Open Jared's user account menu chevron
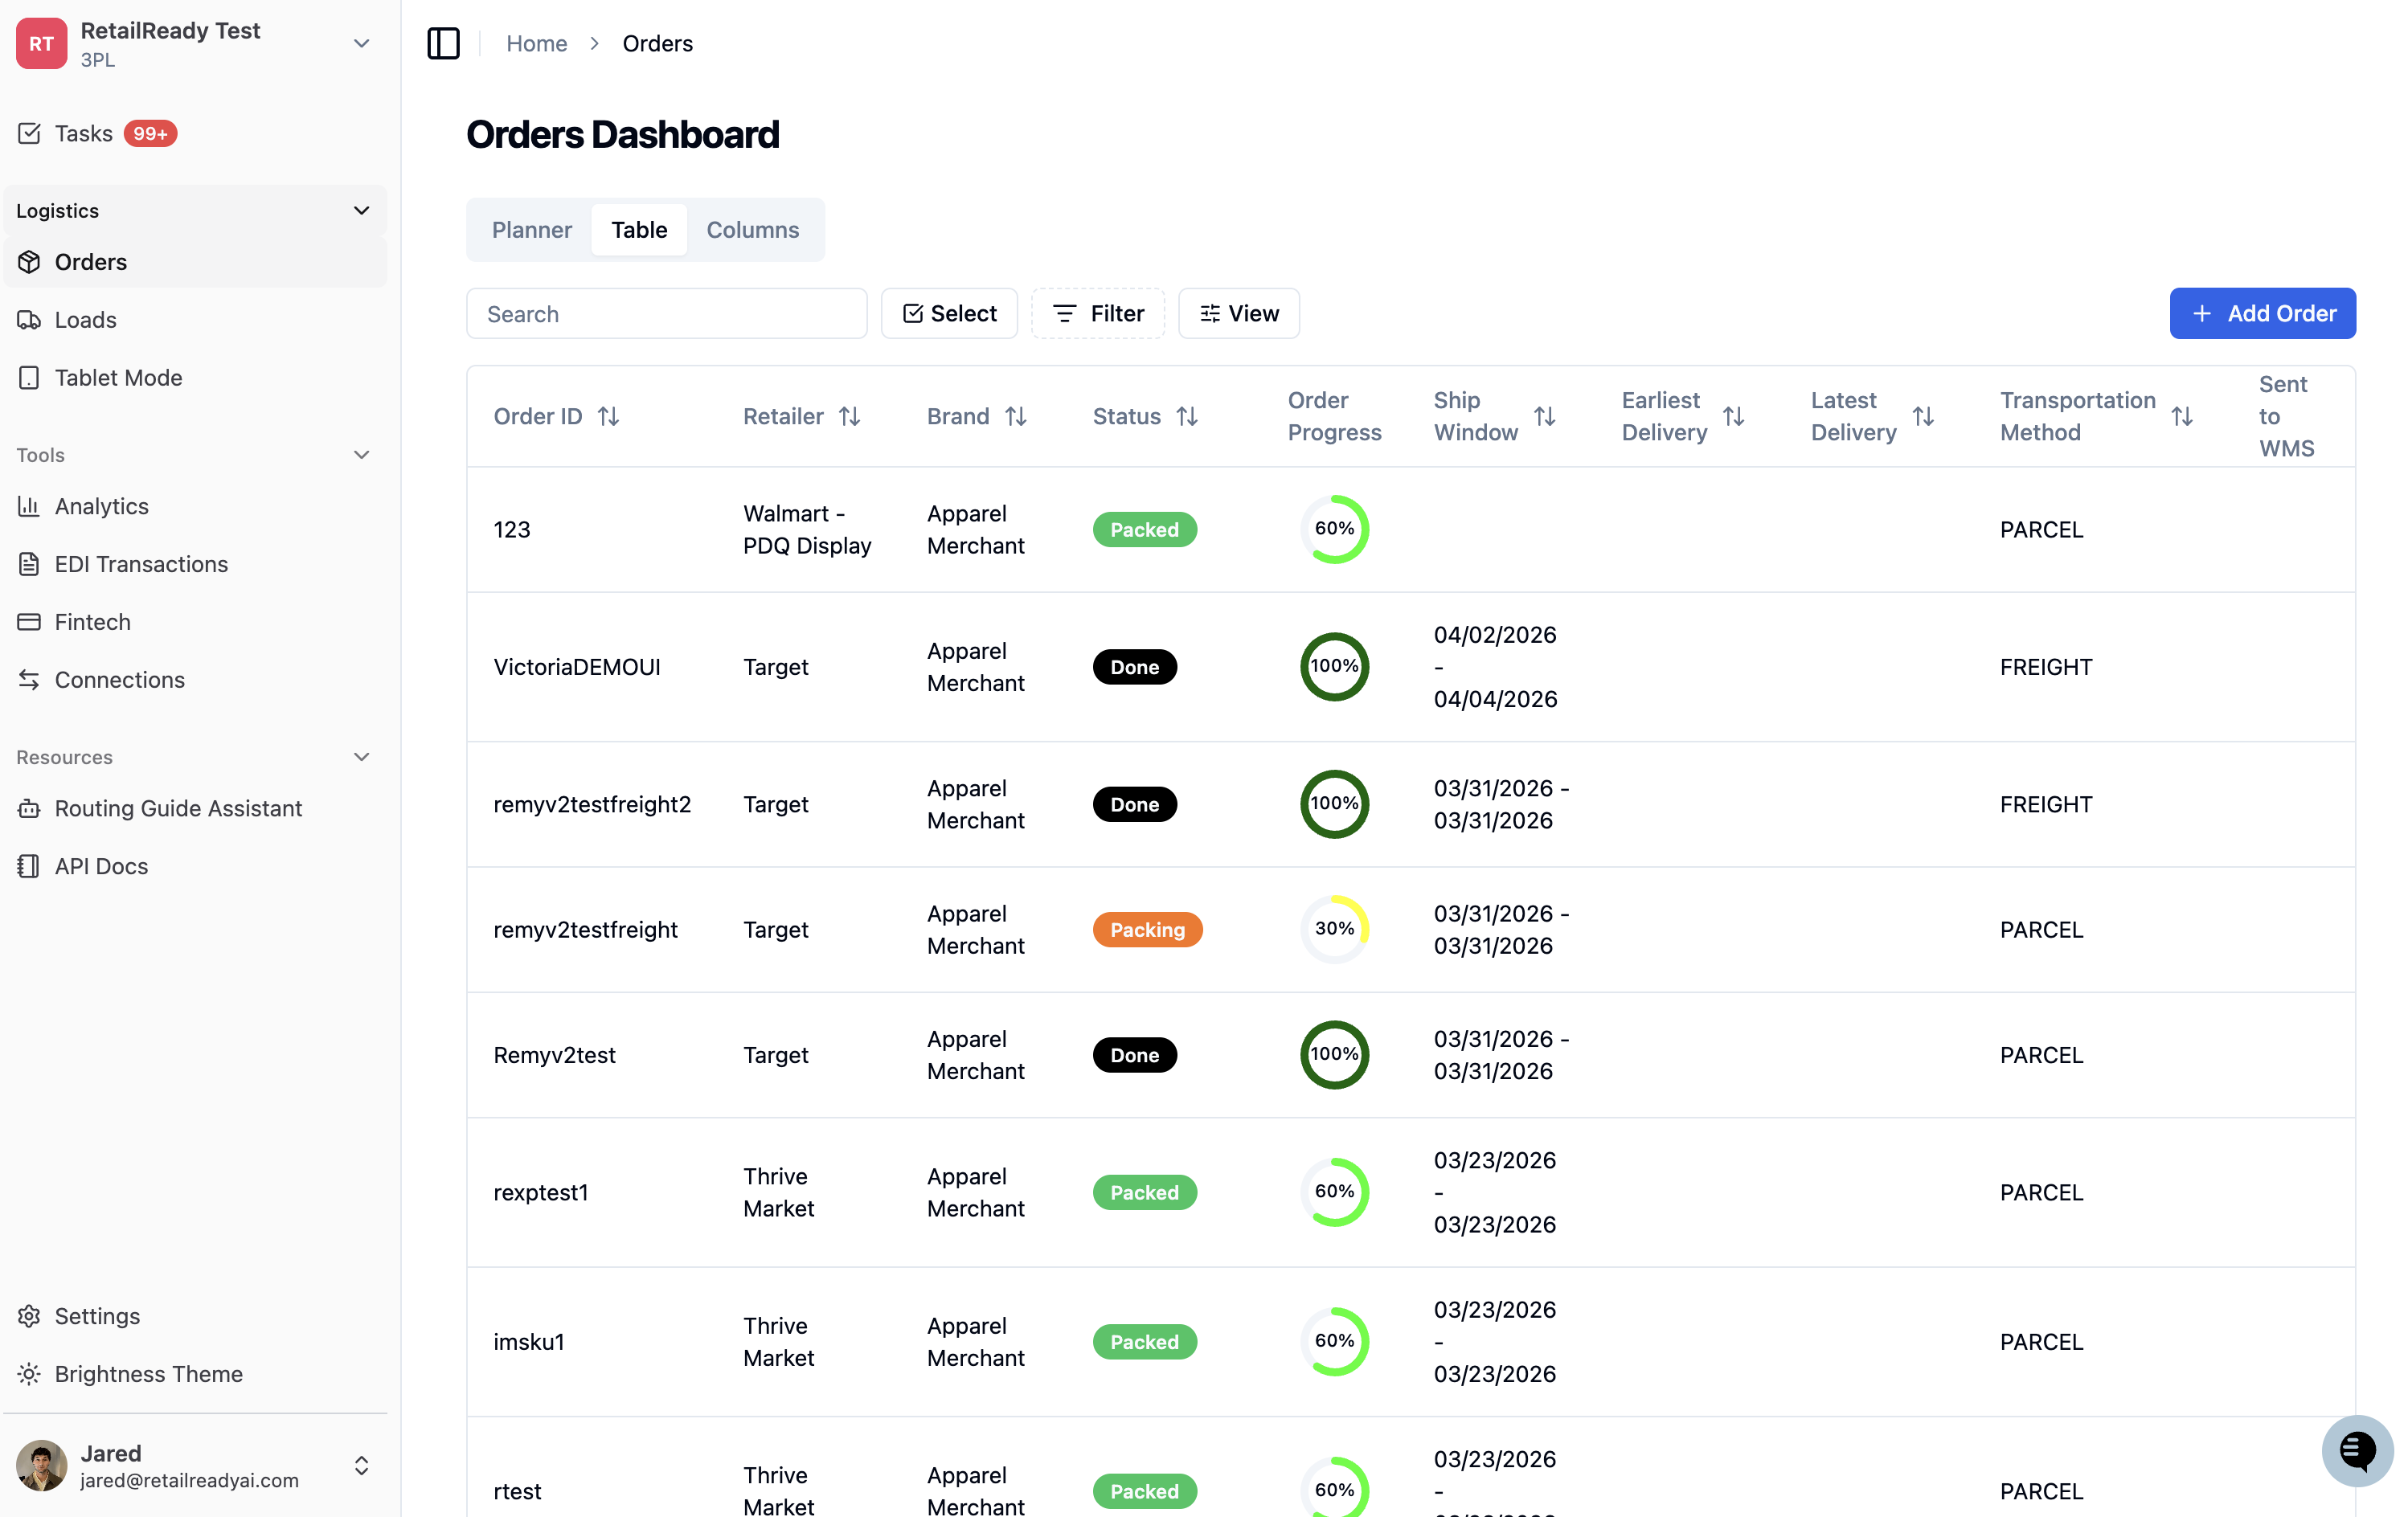This screenshot has height=1517, width=2408. (x=362, y=1466)
